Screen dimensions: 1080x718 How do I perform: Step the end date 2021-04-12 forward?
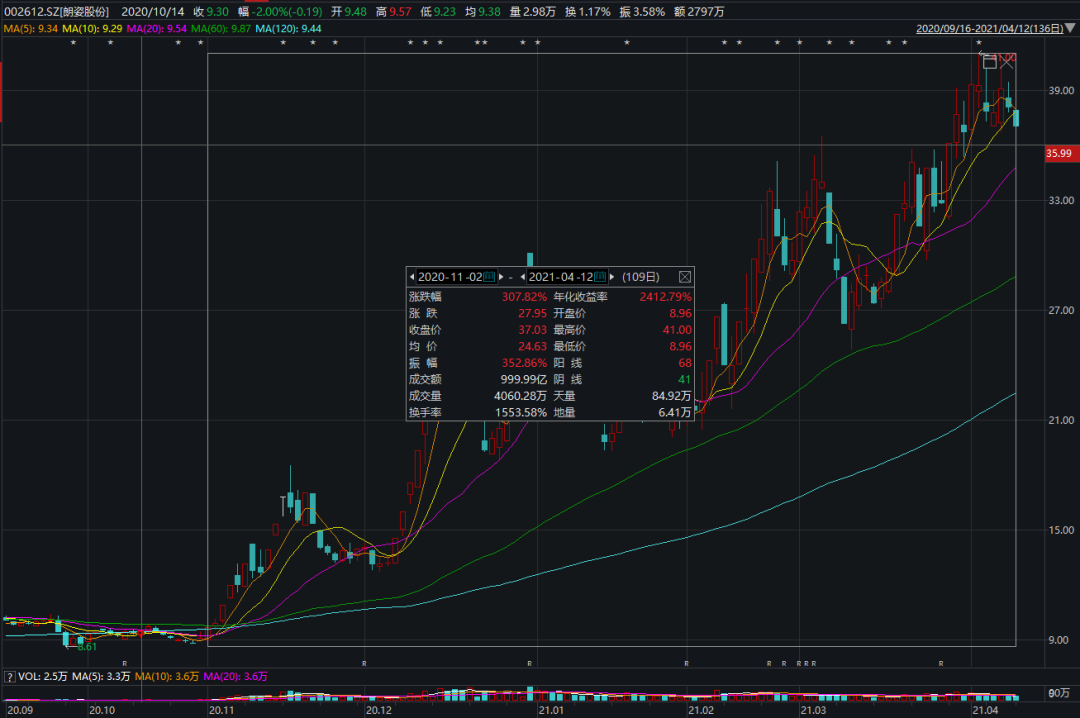pos(612,277)
